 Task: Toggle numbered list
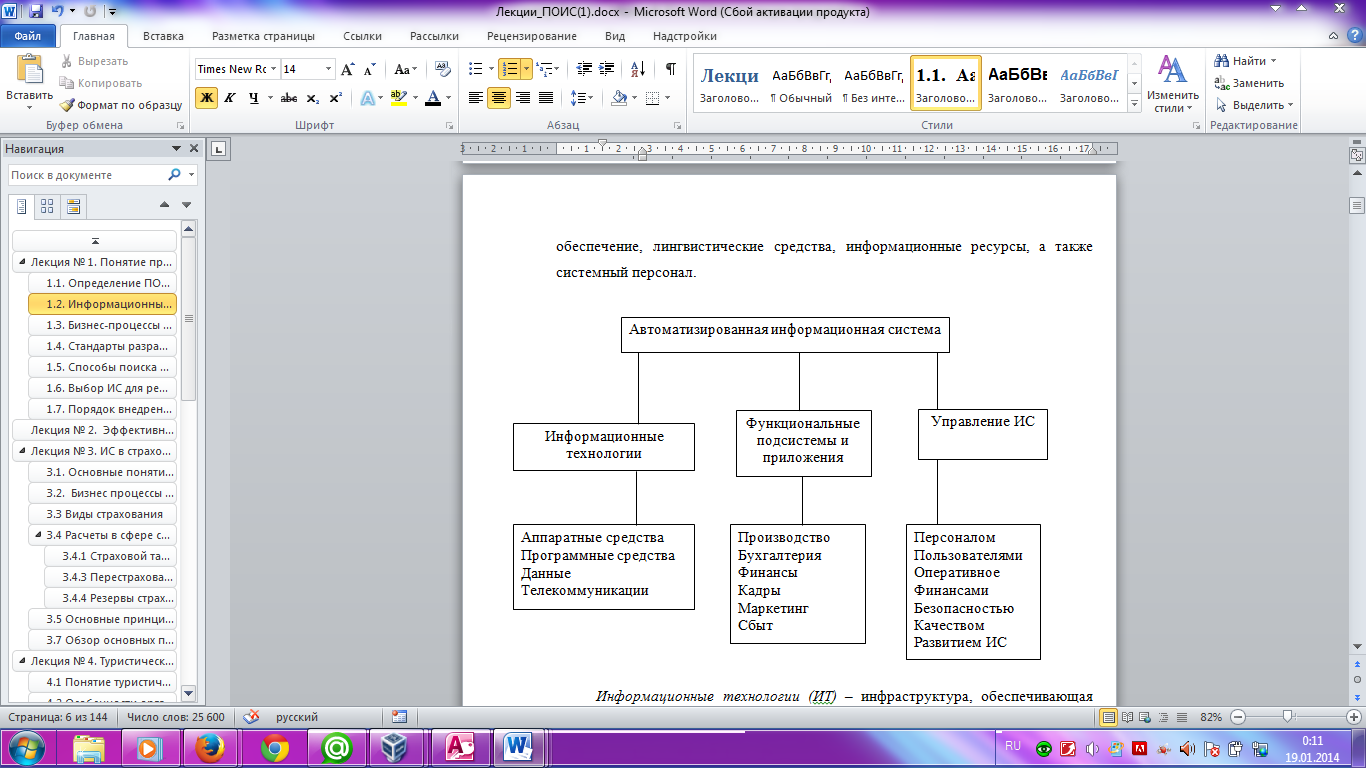pos(509,69)
